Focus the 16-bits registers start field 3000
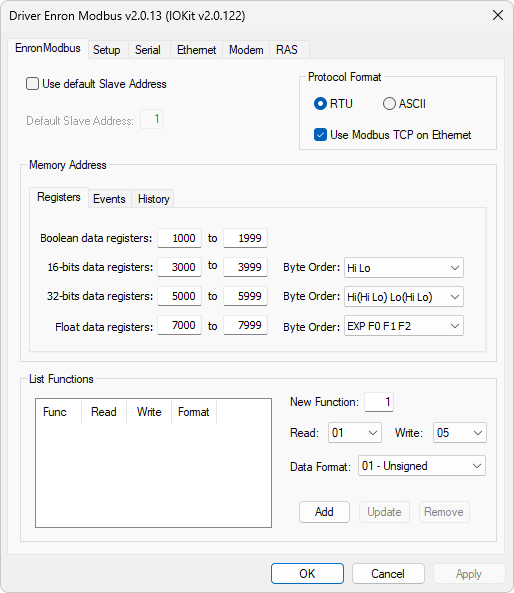Screen dimensions: 514x593 click(180, 267)
